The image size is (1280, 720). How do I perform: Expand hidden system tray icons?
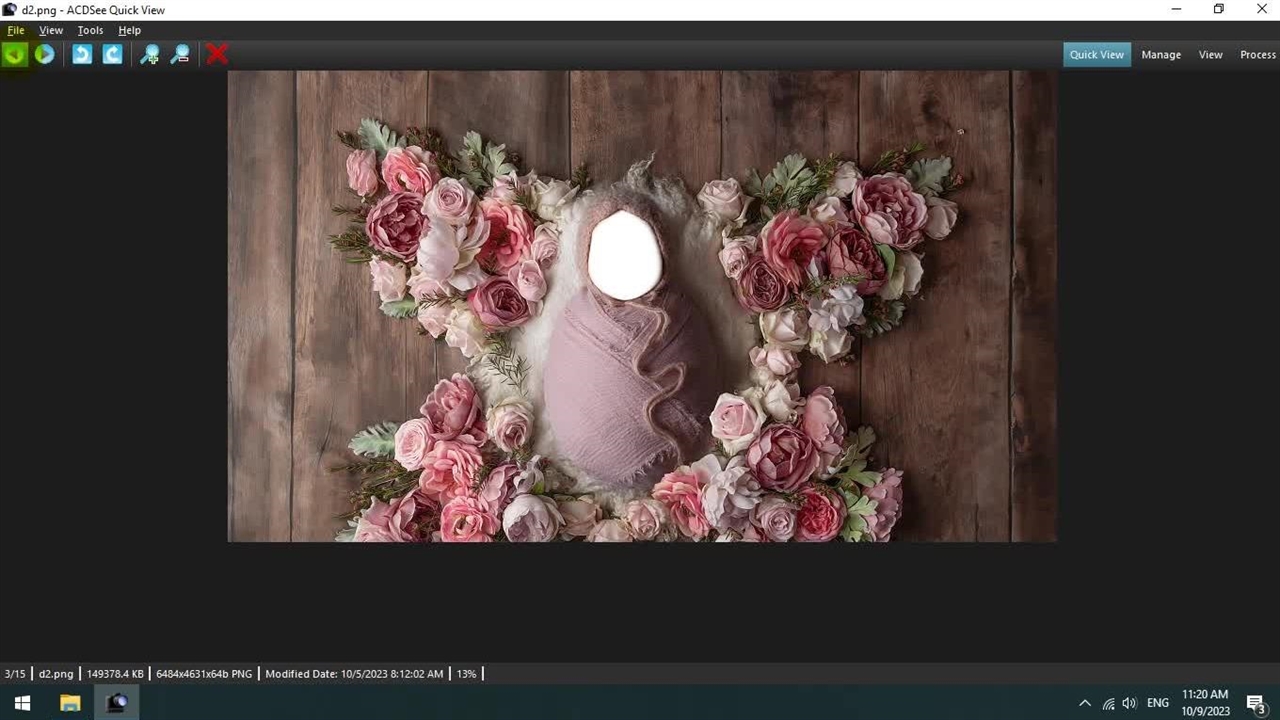(1084, 703)
